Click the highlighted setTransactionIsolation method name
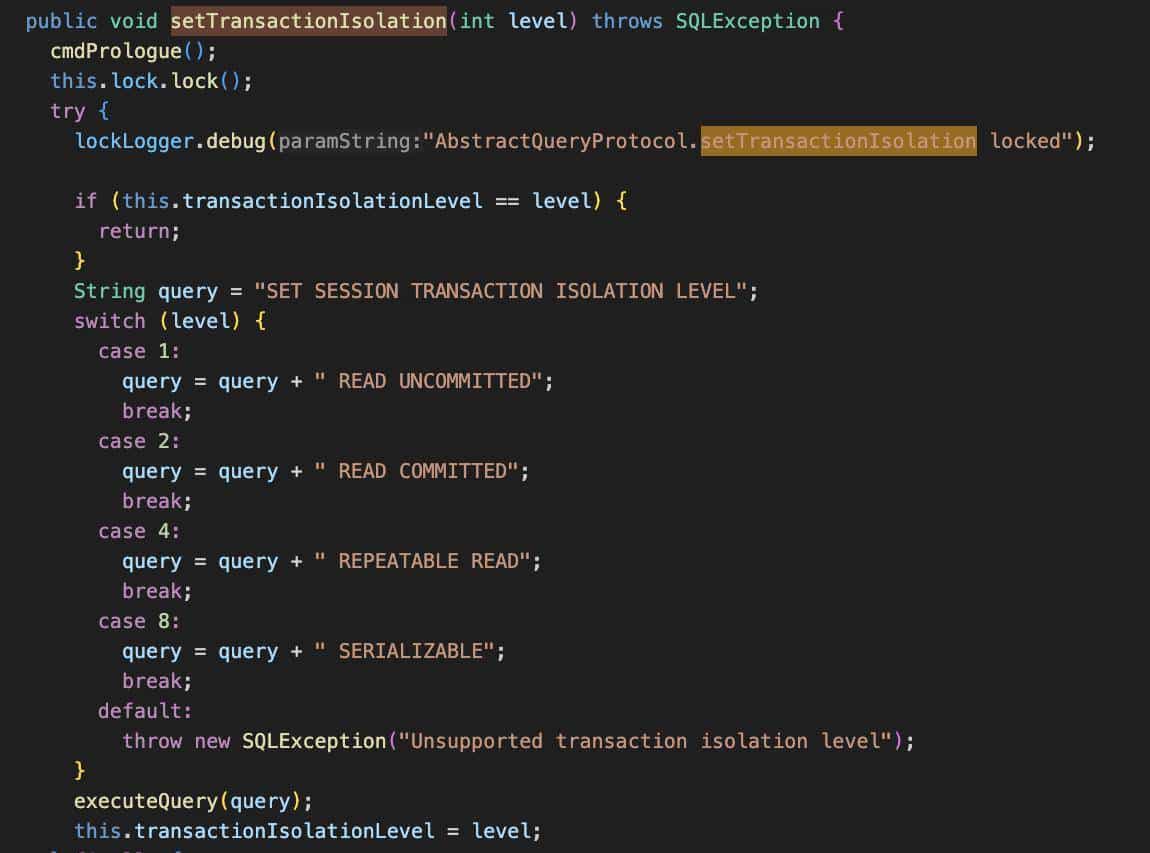 [308, 21]
